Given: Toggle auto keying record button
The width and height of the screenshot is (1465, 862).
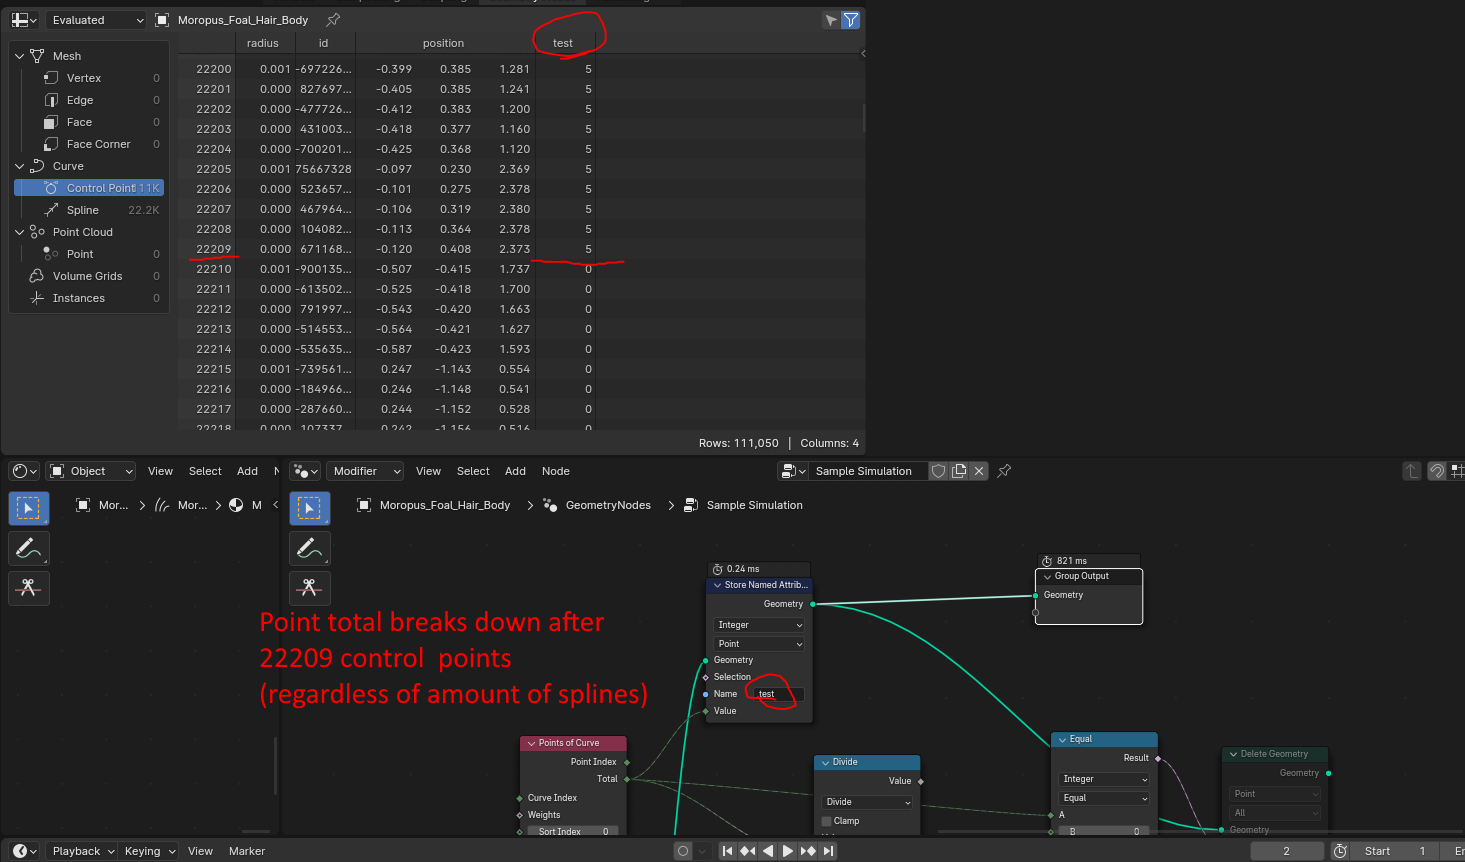Looking at the screenshot, I should [x=683, y=851].
